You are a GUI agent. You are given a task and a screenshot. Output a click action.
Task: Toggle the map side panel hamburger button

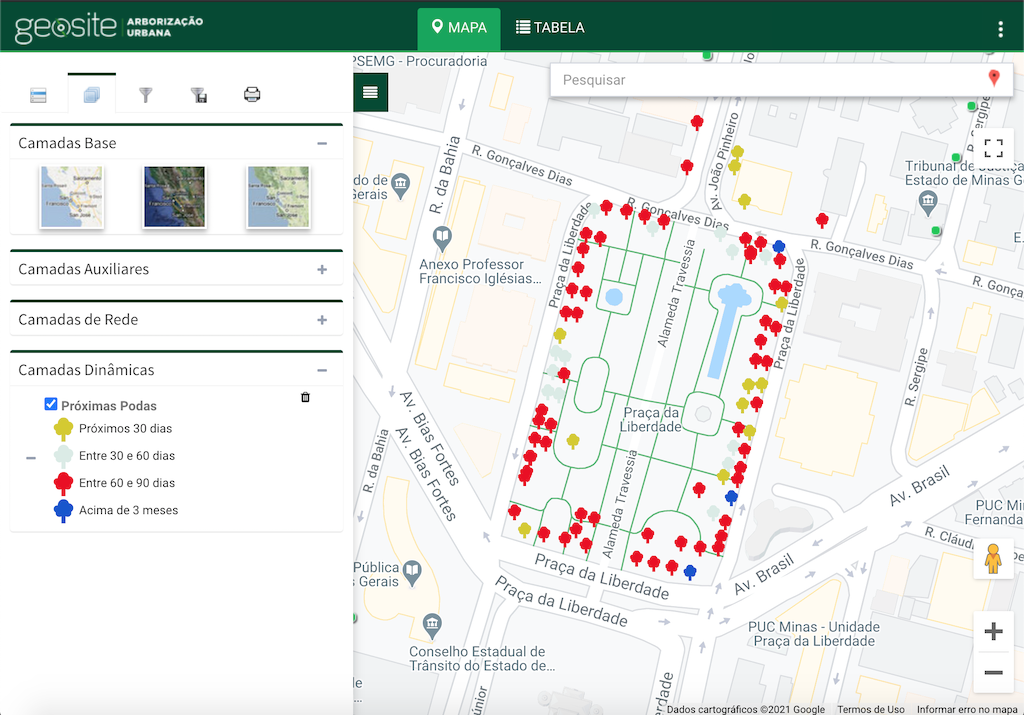click(x=370, y=92)
